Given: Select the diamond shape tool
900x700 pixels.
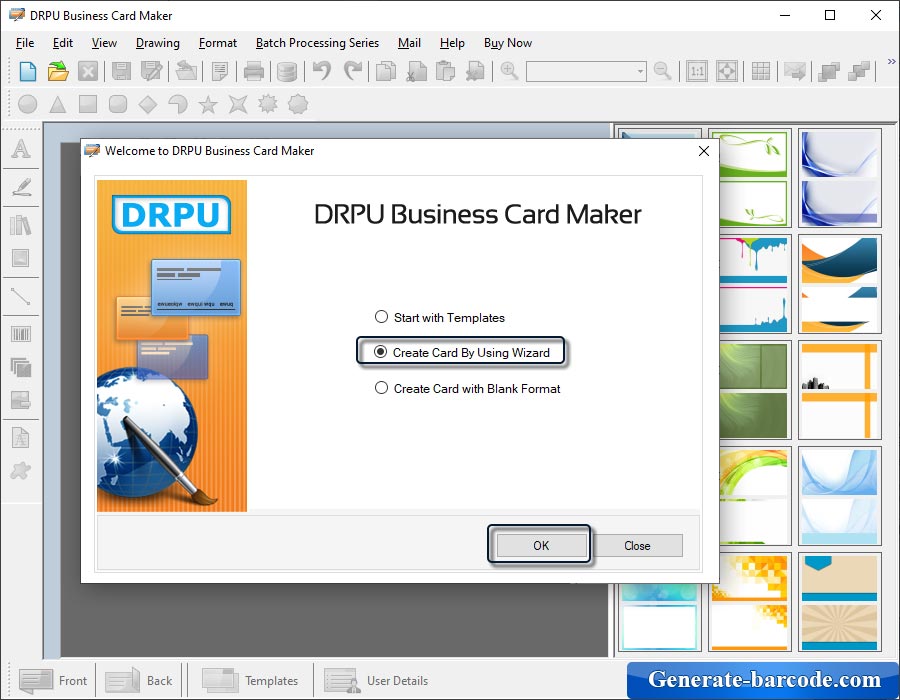Looking at the screenshot, I should point(148,104).
